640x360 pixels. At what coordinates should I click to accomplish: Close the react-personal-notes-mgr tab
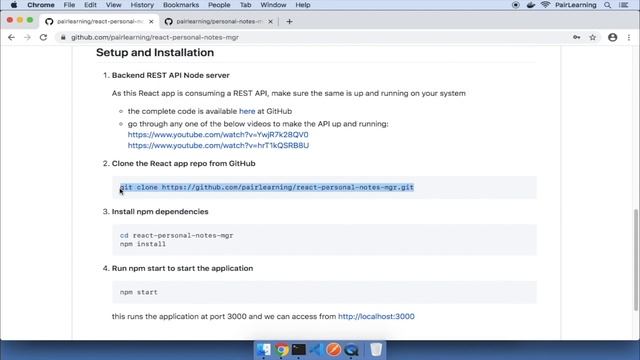(151, 21)
